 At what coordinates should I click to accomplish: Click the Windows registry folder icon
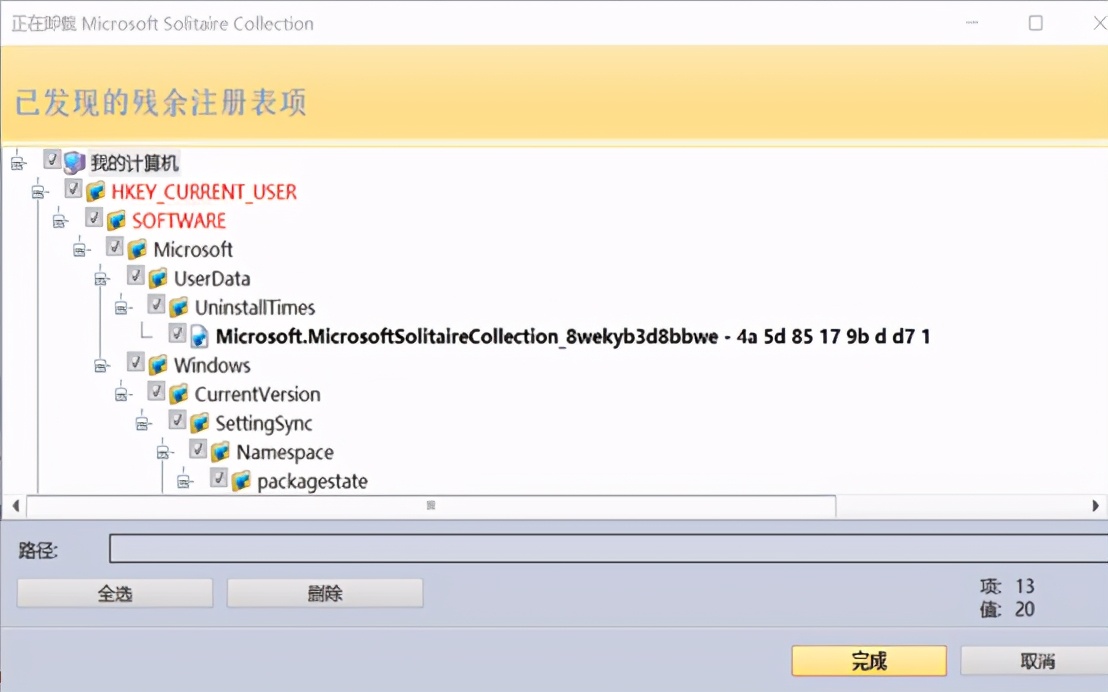[x=158, y=365]
